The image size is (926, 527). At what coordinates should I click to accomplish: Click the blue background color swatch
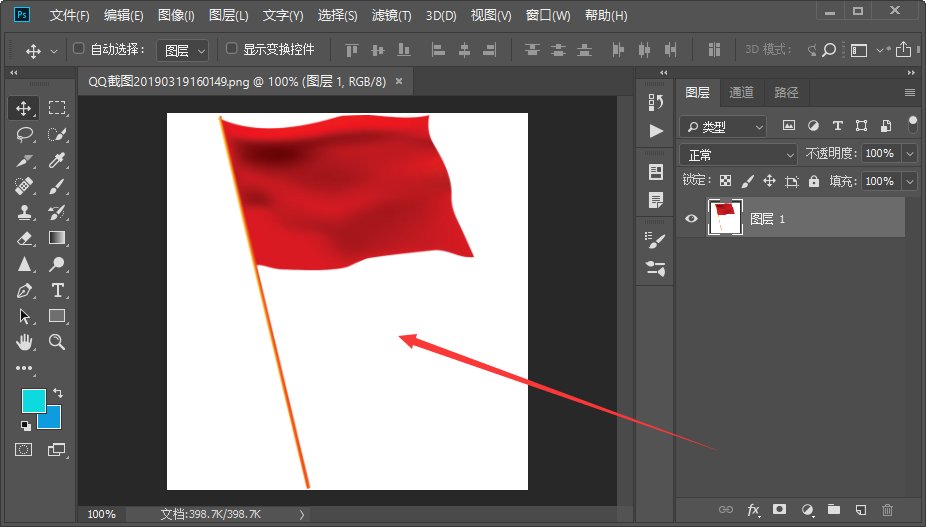pos(53,421)
